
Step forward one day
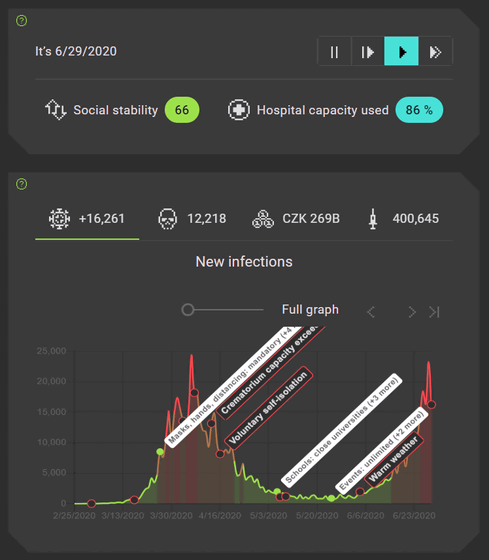[368, 51]
